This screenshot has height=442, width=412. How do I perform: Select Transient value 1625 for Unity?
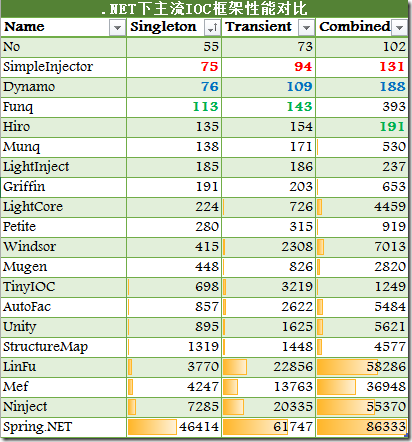click(x=297, y=327)
